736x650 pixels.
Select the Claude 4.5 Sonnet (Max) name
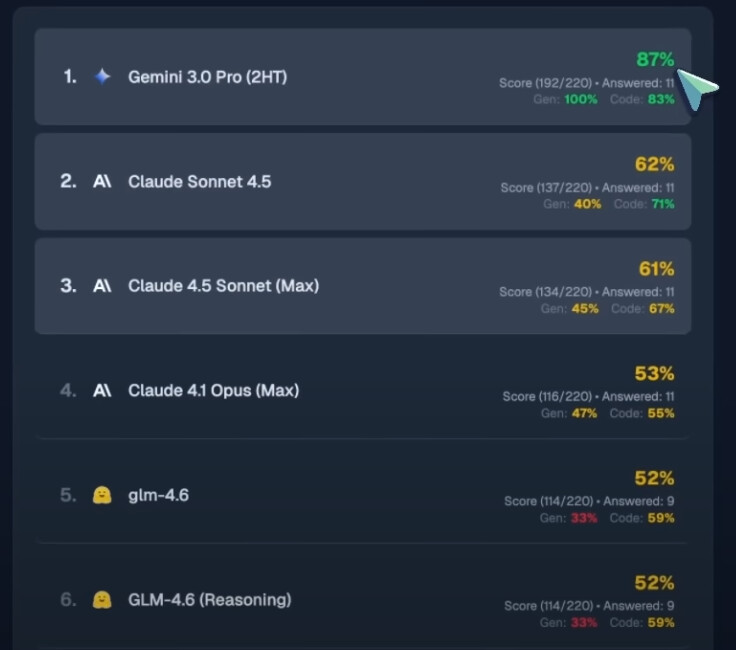click(x=223, y=286)
